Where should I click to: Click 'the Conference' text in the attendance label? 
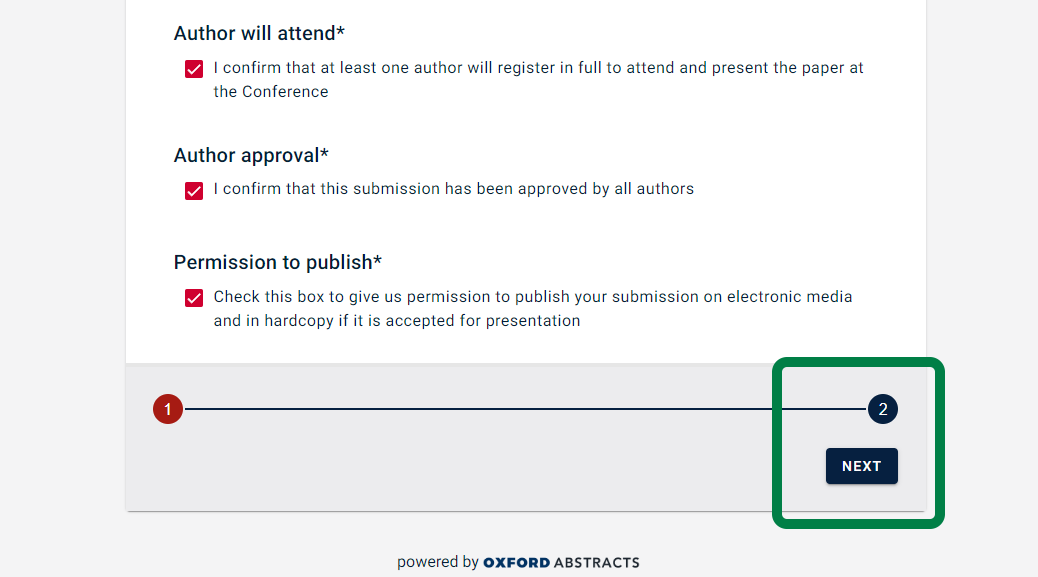[271, 91]
